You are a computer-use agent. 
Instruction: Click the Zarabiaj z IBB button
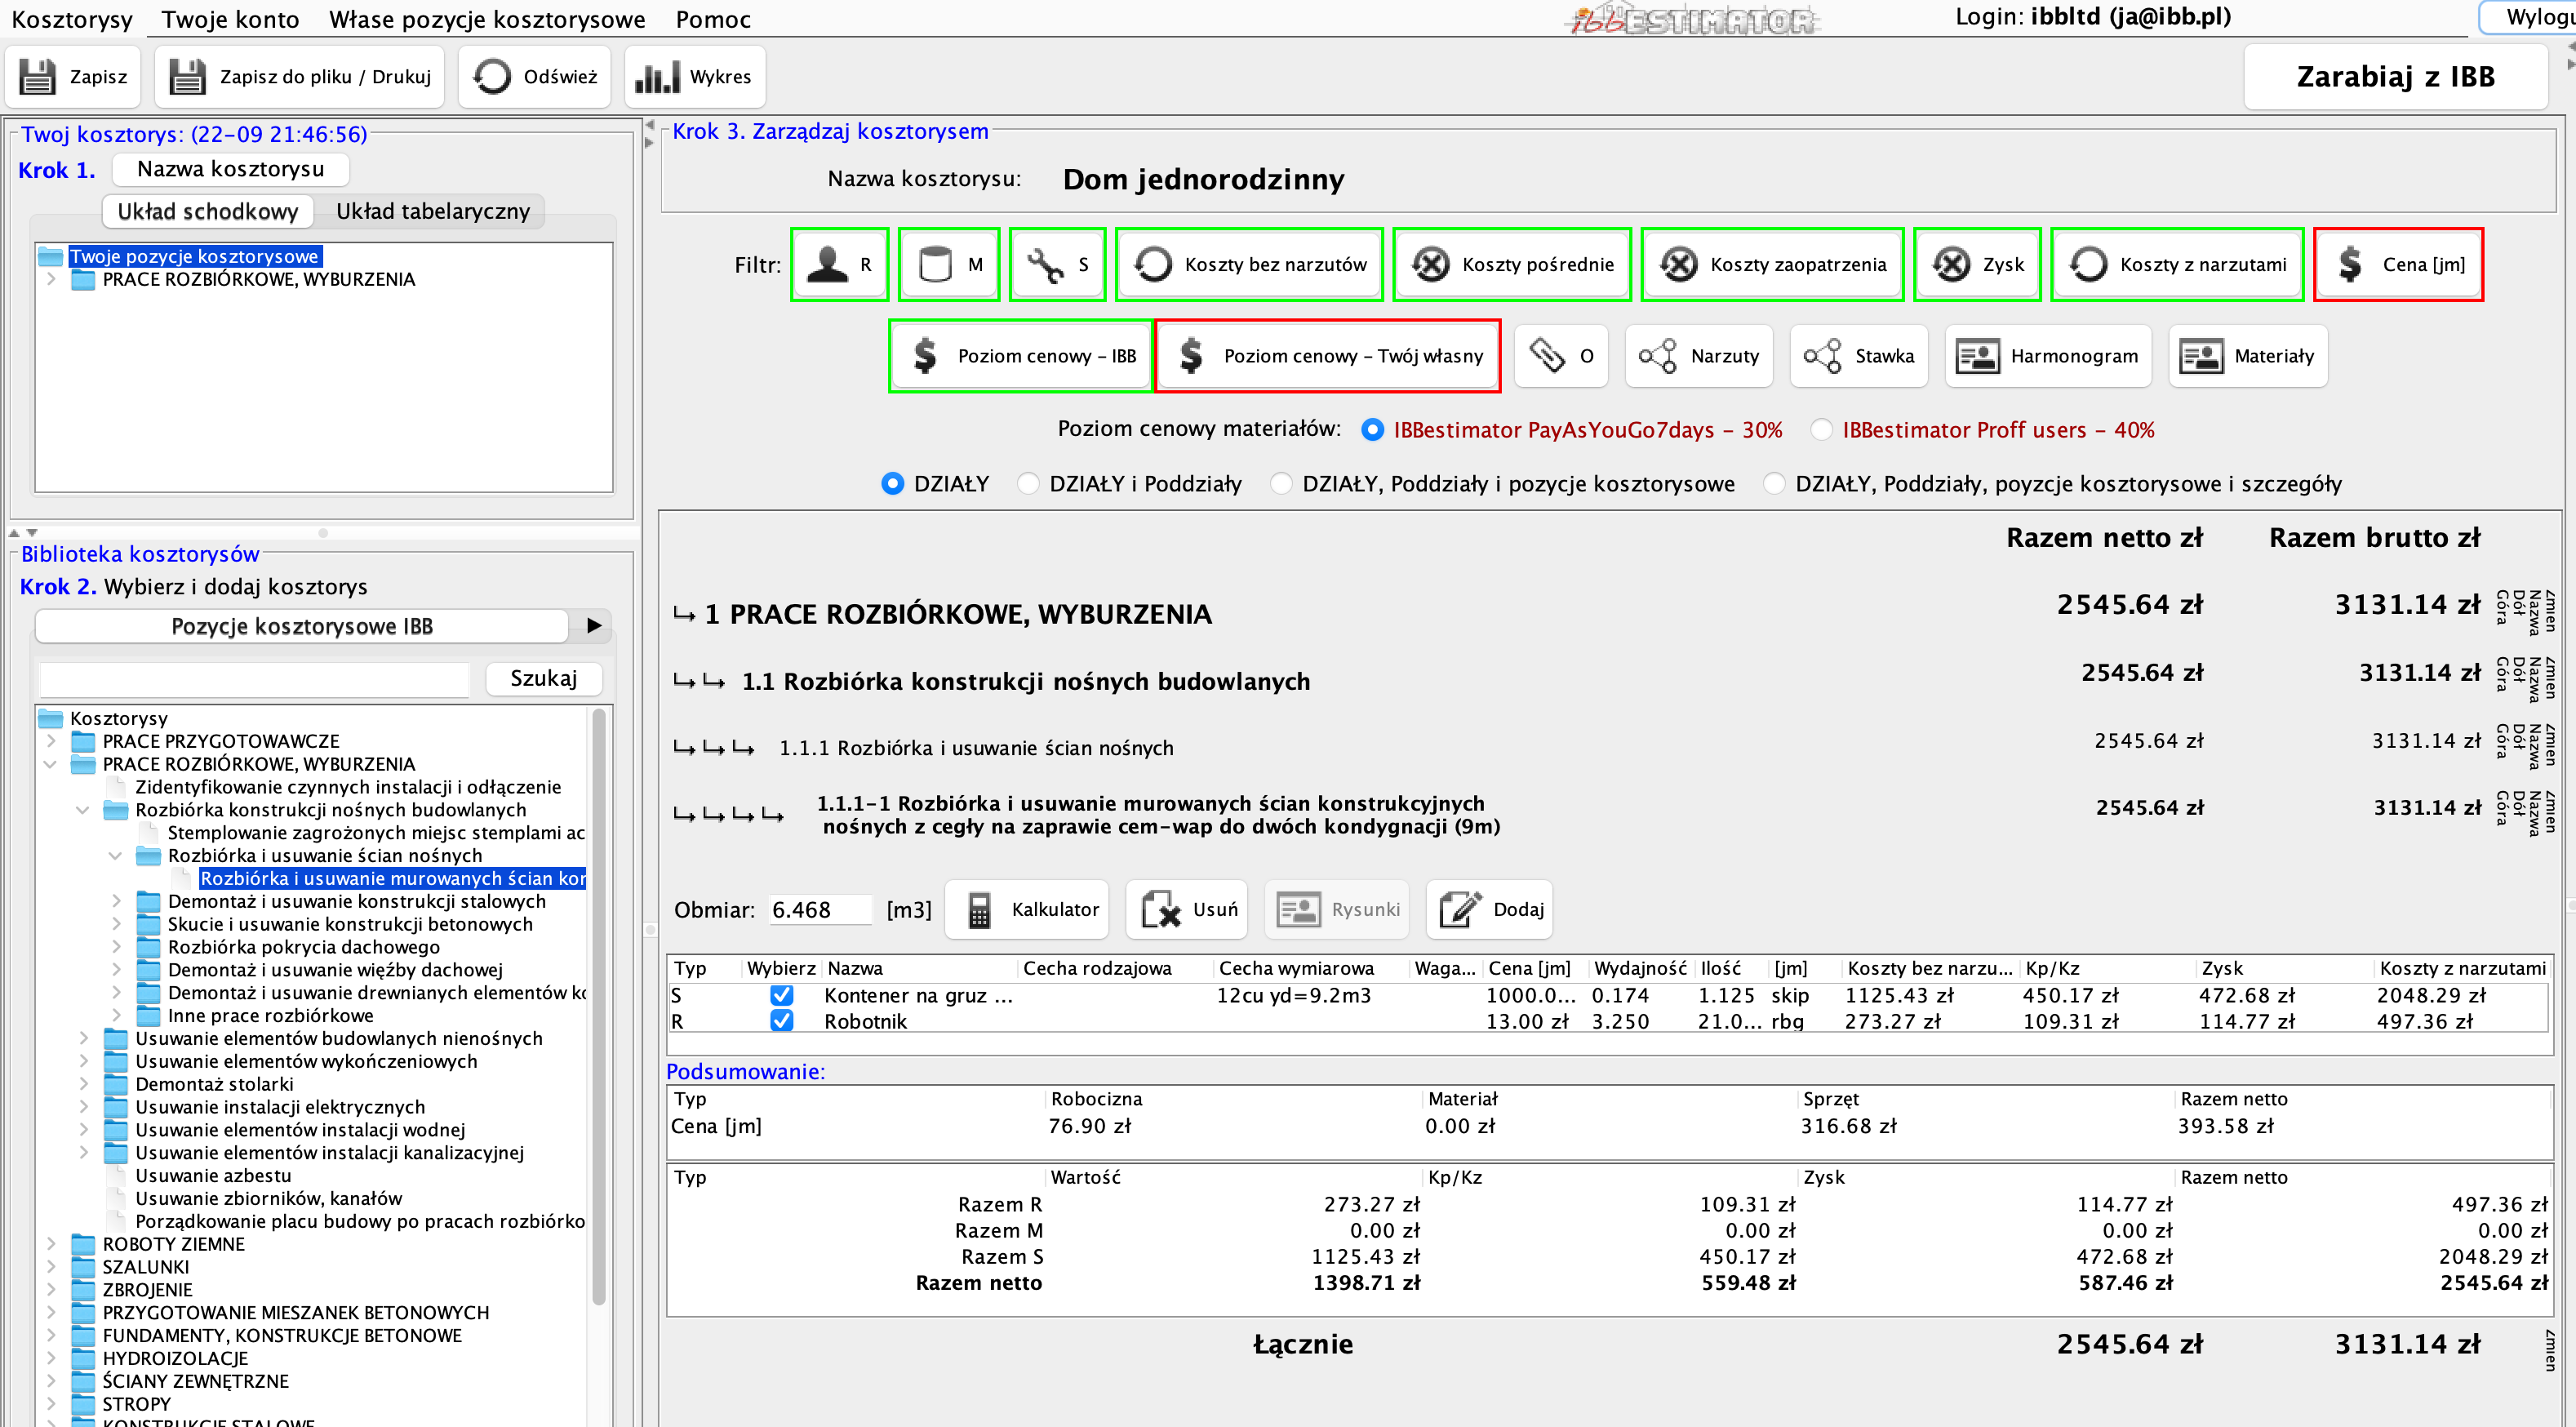pos(2395,77)
